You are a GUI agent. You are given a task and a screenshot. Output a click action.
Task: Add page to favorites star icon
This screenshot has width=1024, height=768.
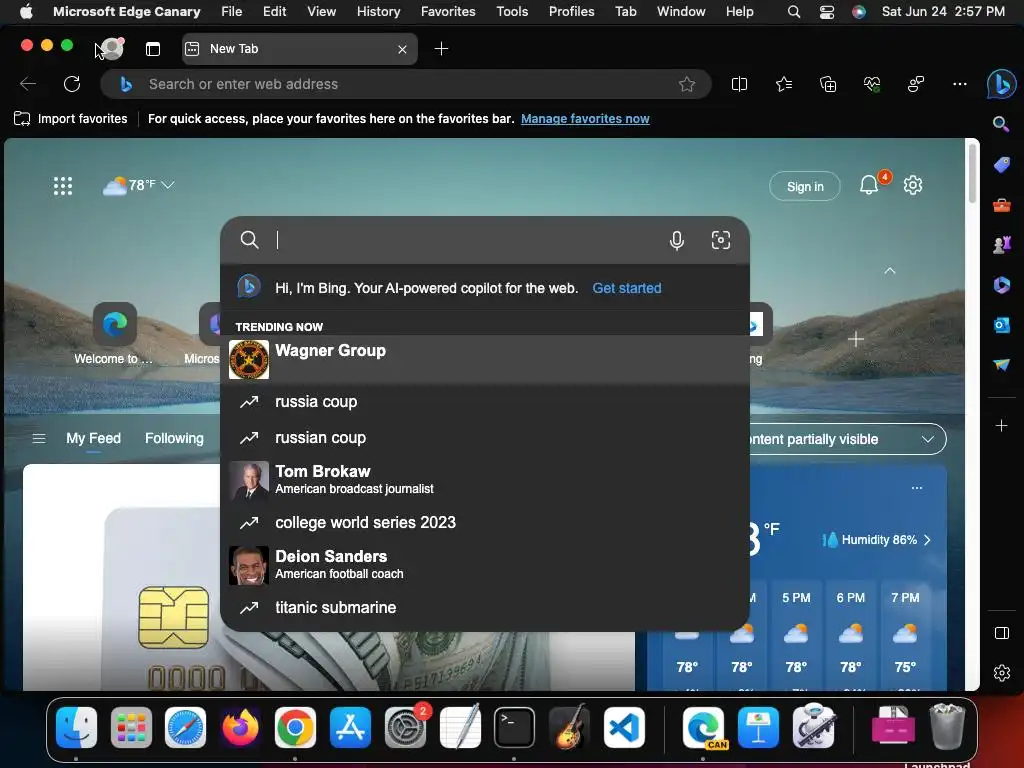pyautogui.click(x=686, y=84)
